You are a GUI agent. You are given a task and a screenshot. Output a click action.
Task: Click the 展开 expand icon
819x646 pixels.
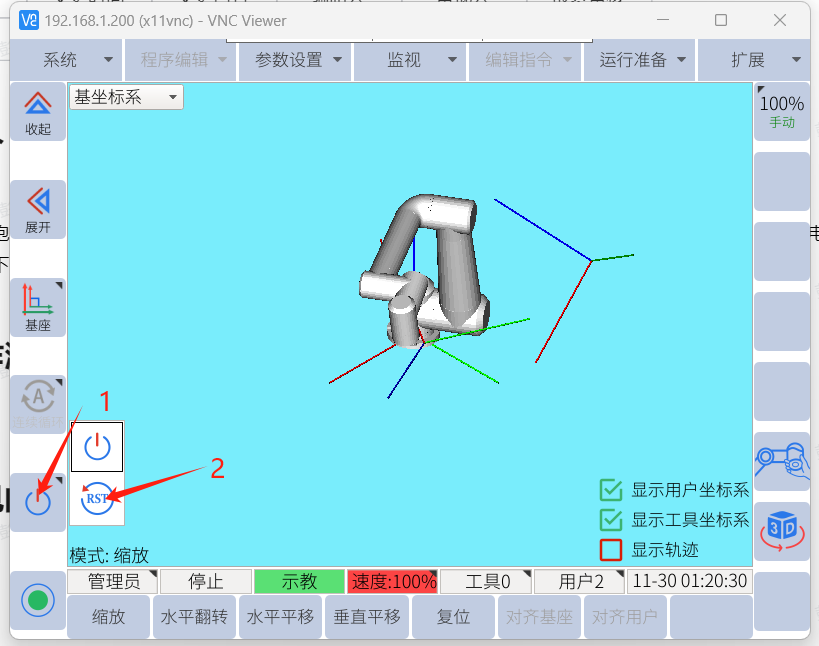38,209
